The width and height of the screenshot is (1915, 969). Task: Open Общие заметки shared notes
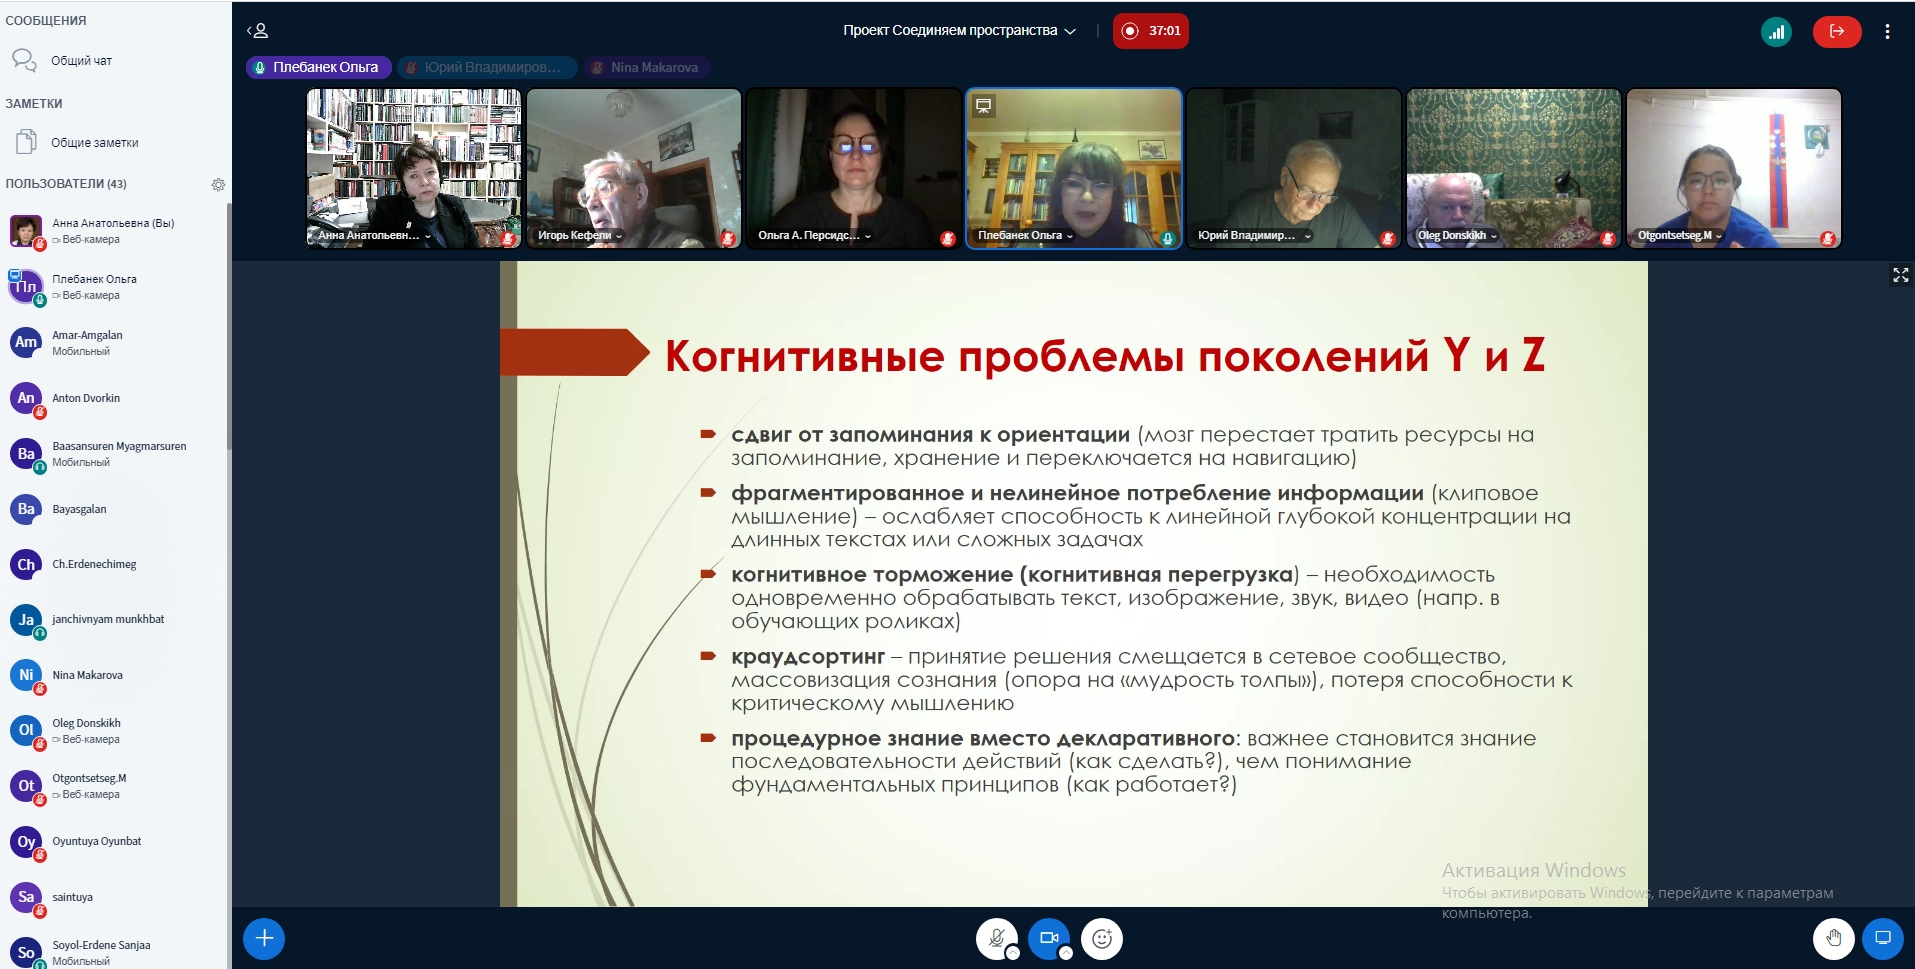pos(94,143)
